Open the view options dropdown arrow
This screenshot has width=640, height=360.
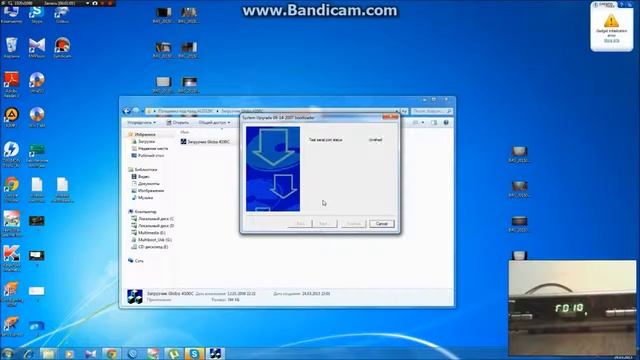422,122
